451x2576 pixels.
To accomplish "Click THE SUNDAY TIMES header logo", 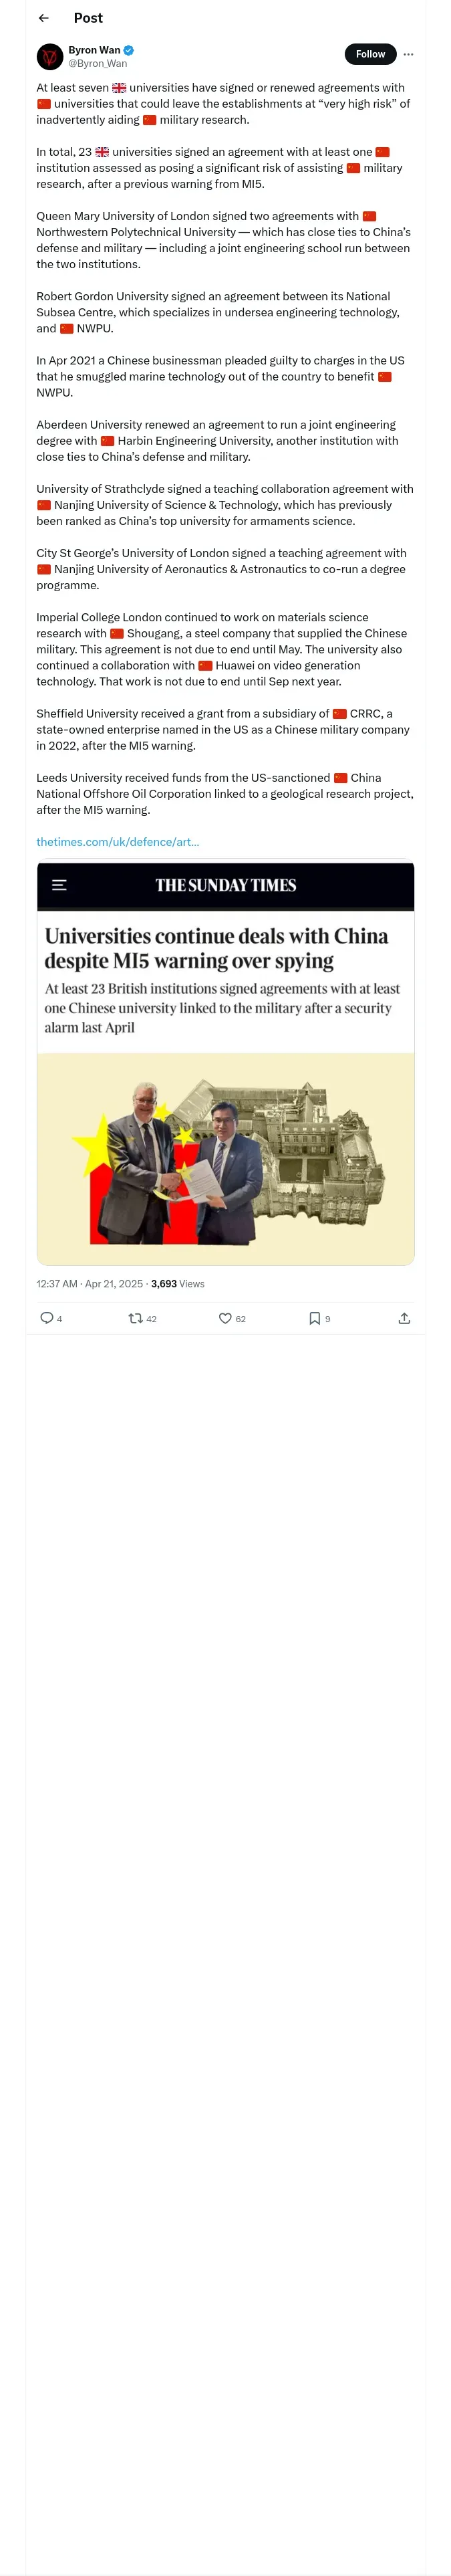I will (x=226, y=885).
